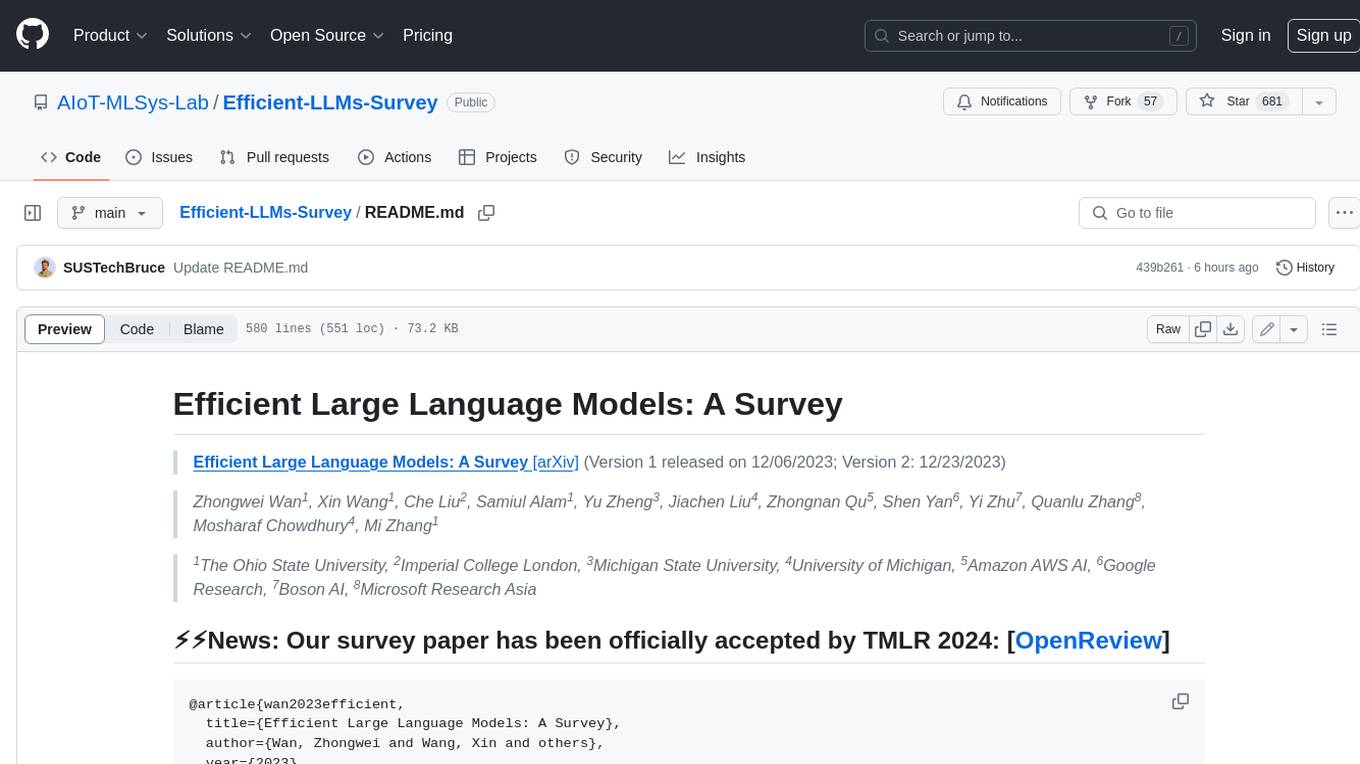Sign in to GitHub
The image size is (1360, 764).
coord(1245,35)
